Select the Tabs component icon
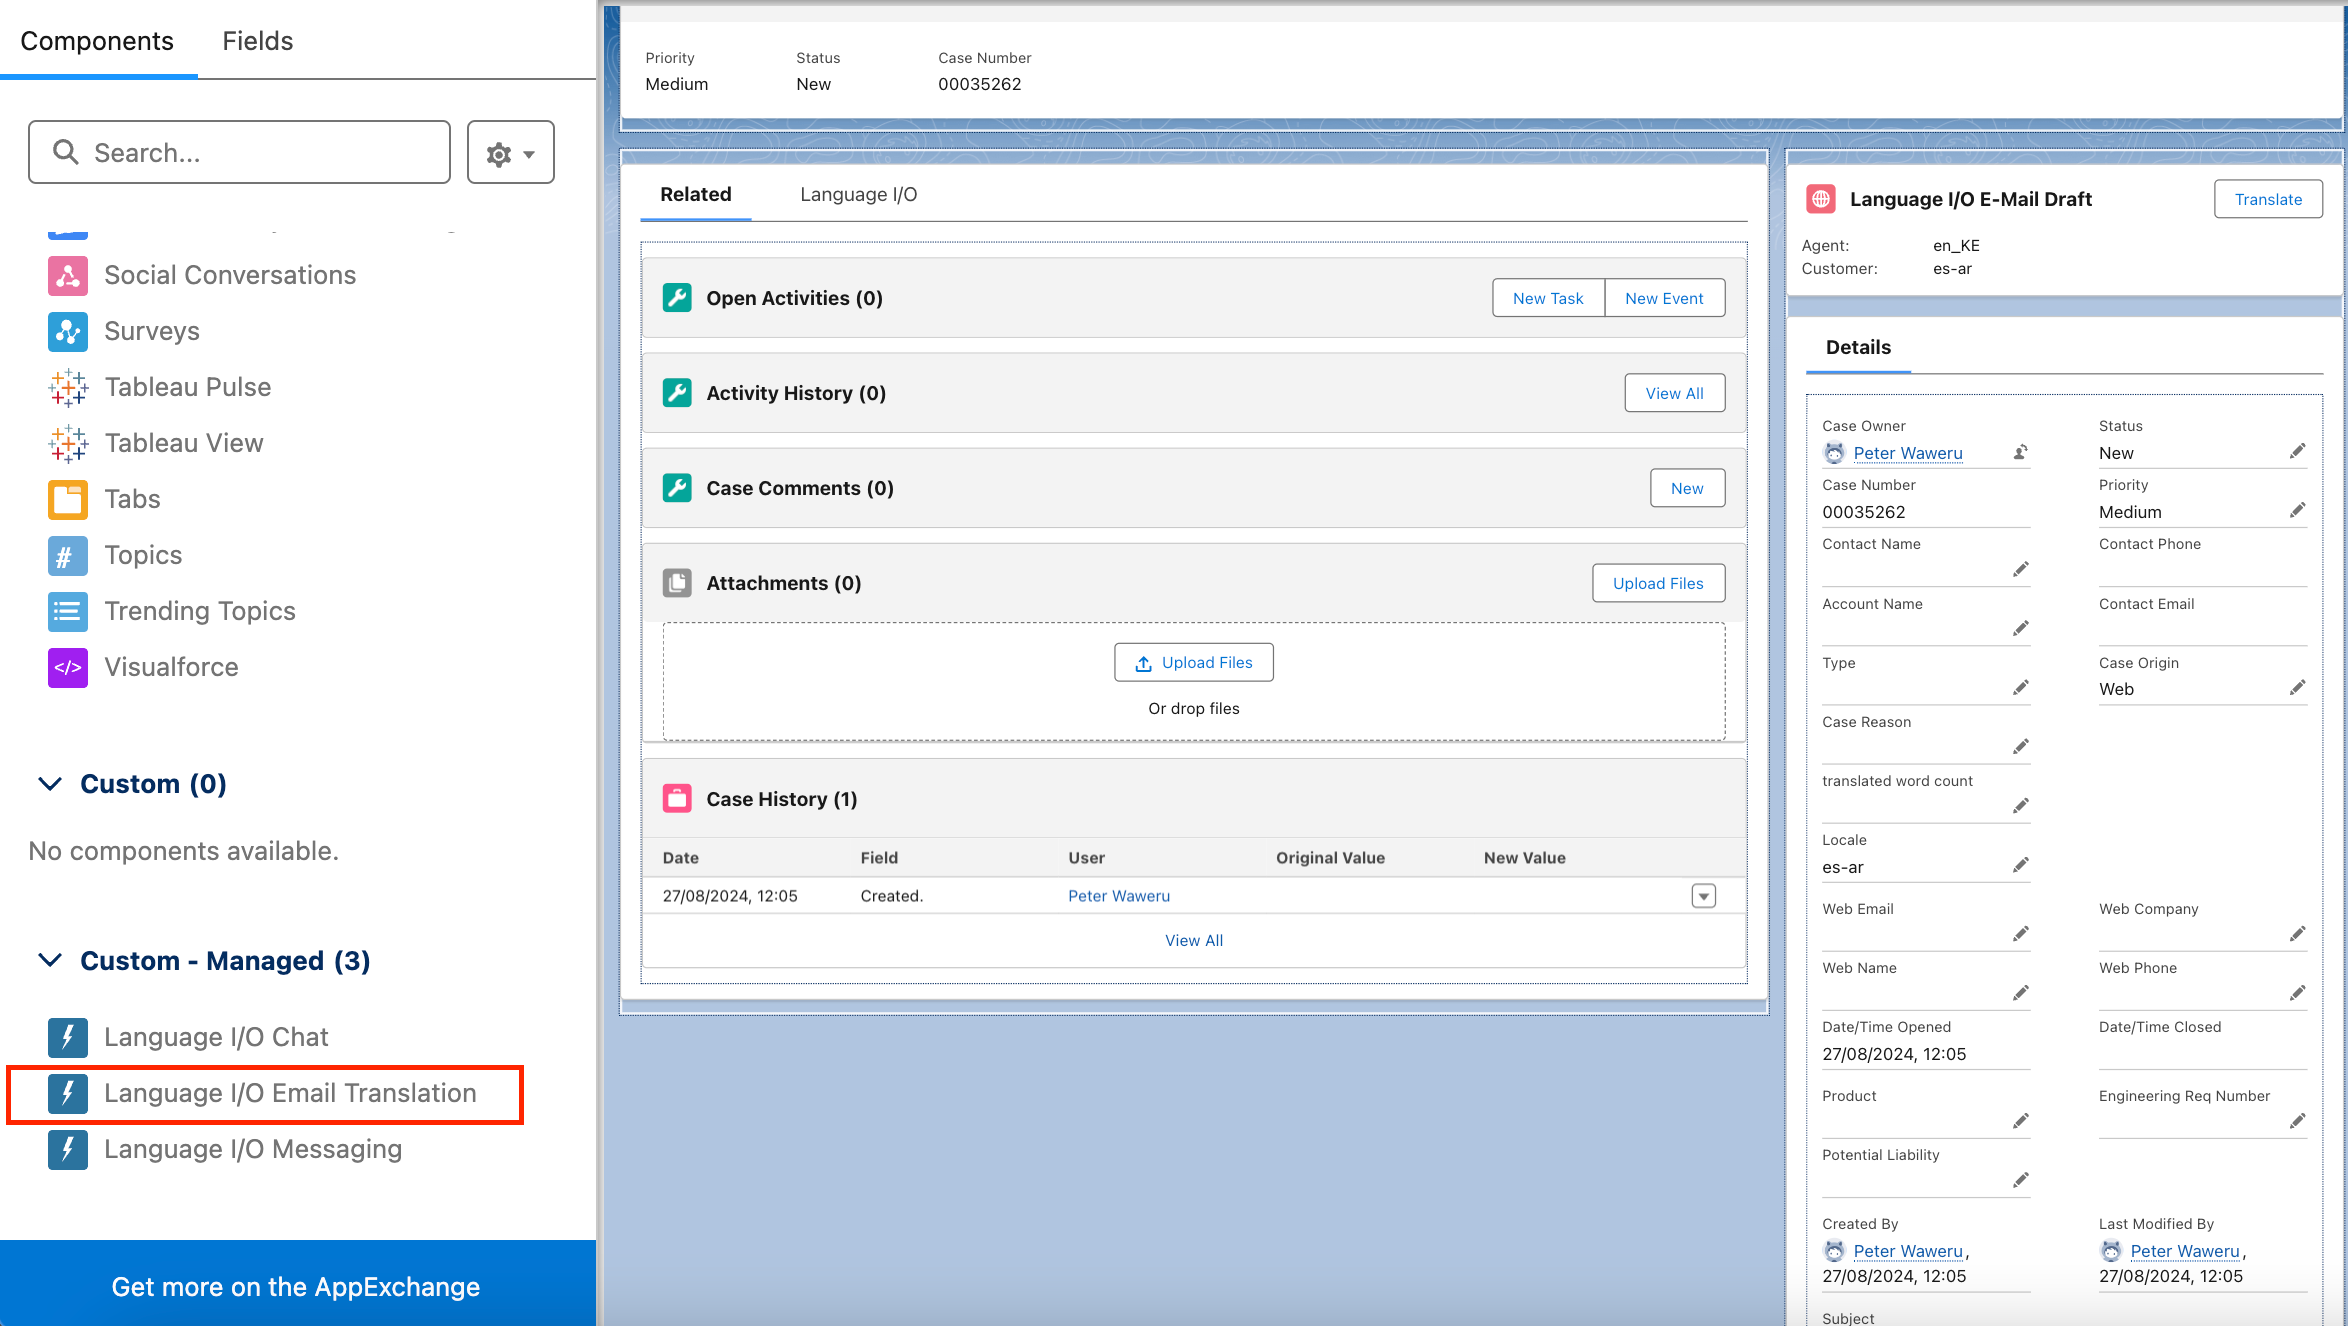The image size is (2348, 1326). pos(67,499)
